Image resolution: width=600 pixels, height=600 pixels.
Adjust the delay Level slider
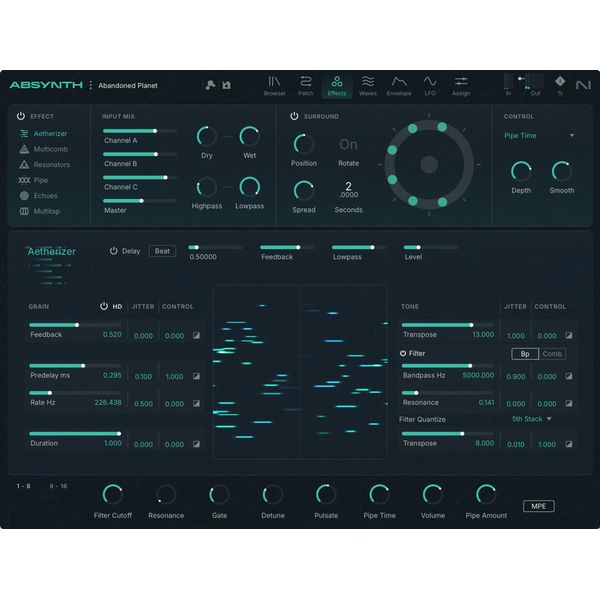pos(431,248)
